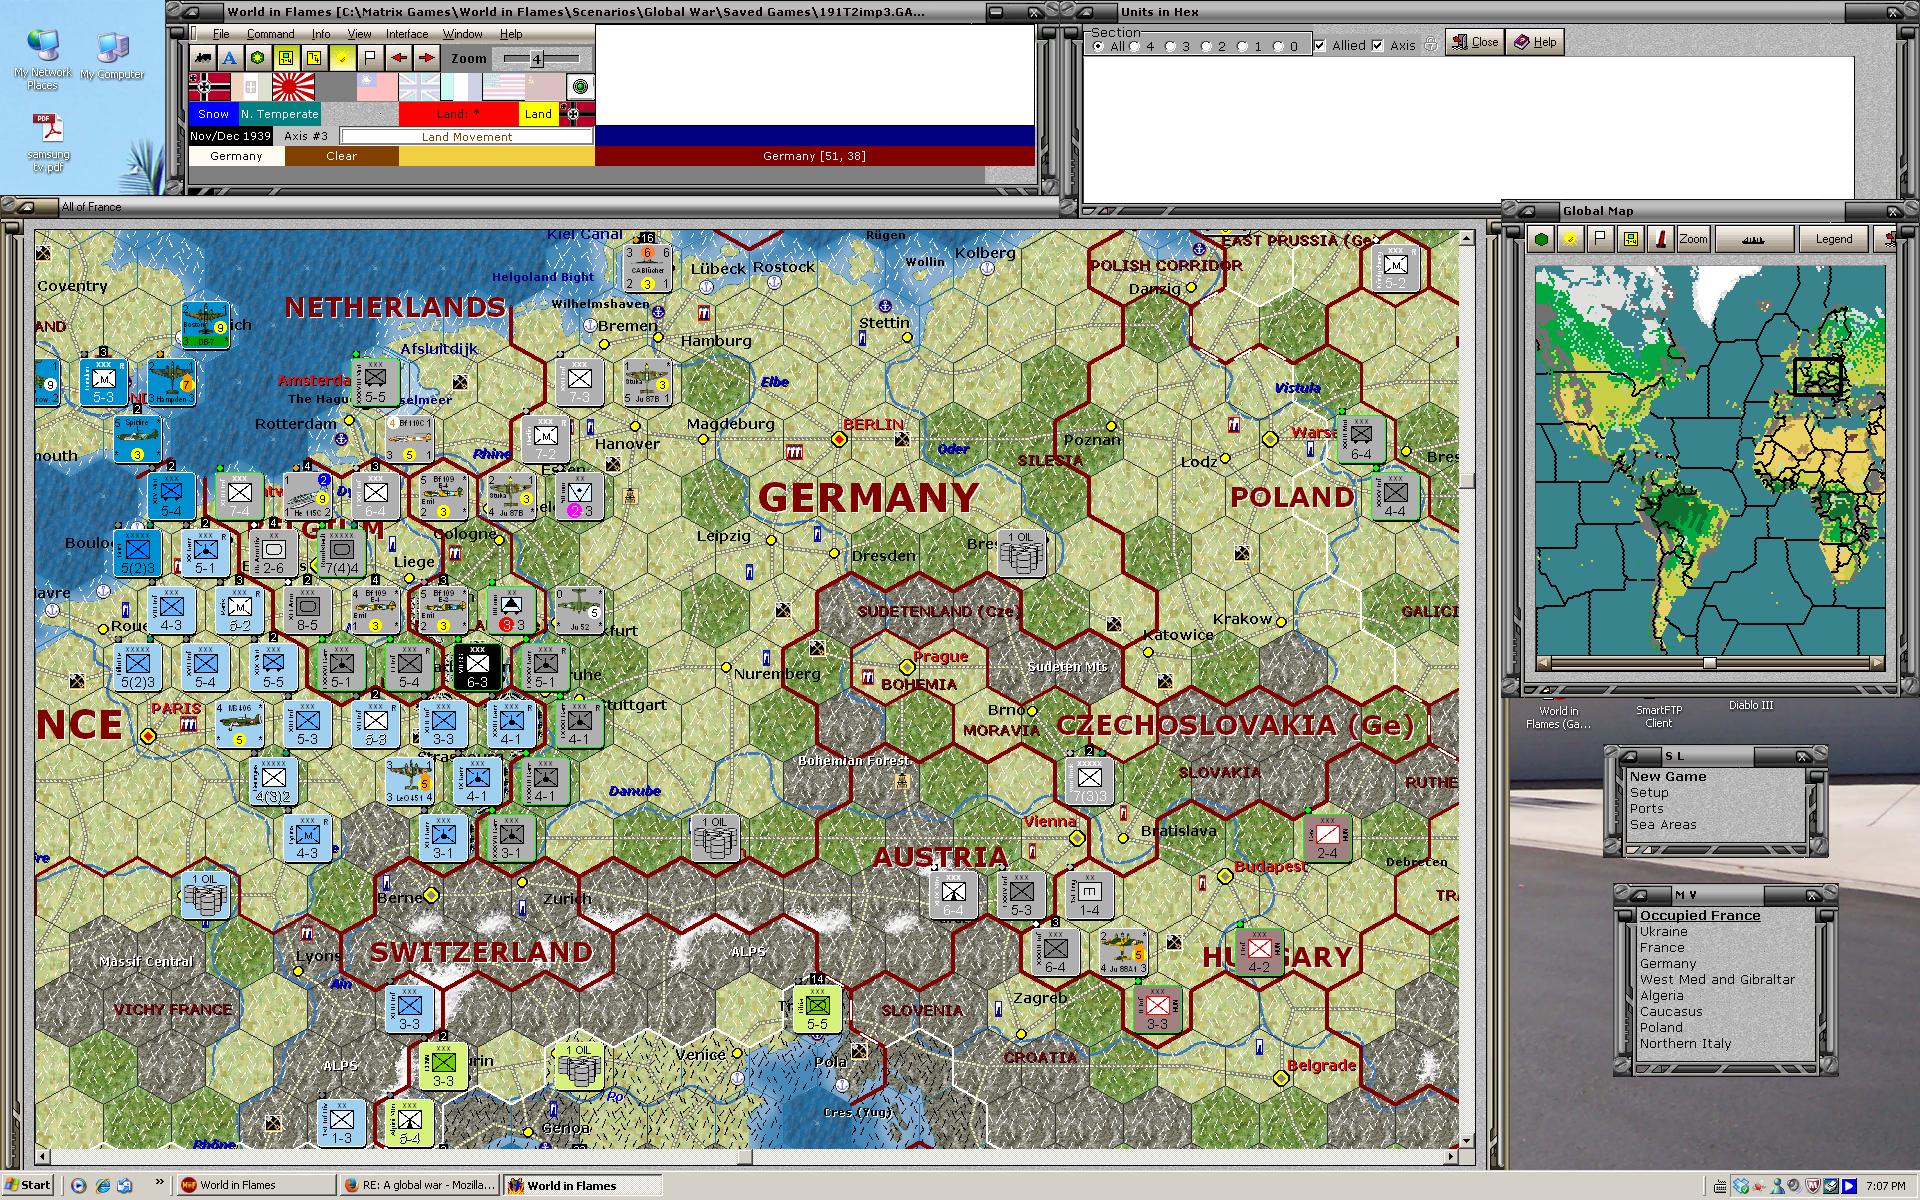
Task: Click Legend button in Global Map
Action: coord(1834,239)
